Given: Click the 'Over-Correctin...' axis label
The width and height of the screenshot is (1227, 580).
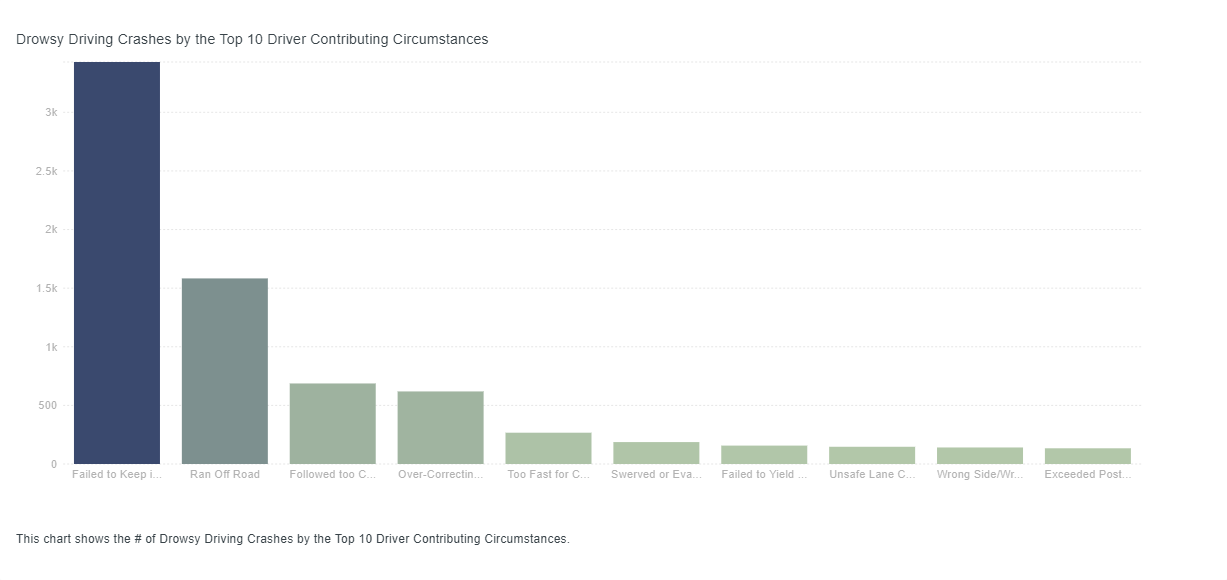Looking at the screenshot, I should (x=441, y=474).
